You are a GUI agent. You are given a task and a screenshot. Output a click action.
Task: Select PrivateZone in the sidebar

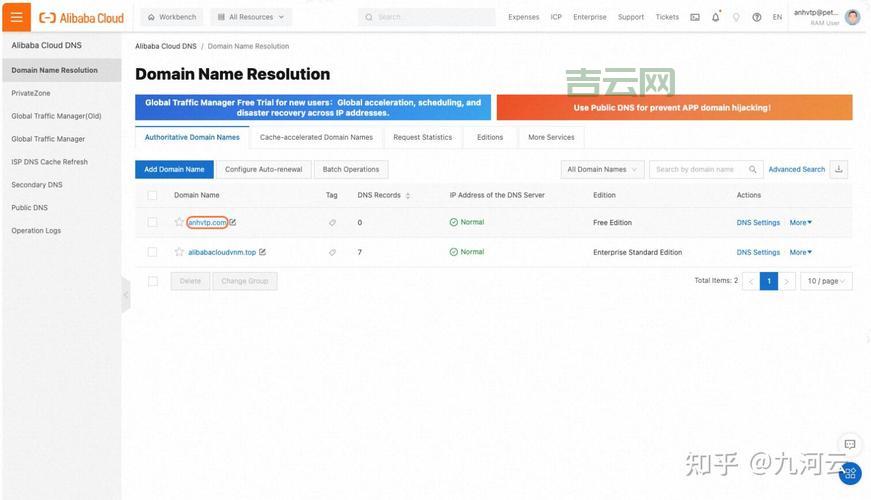pyautogui.click(x=31, y=93)
